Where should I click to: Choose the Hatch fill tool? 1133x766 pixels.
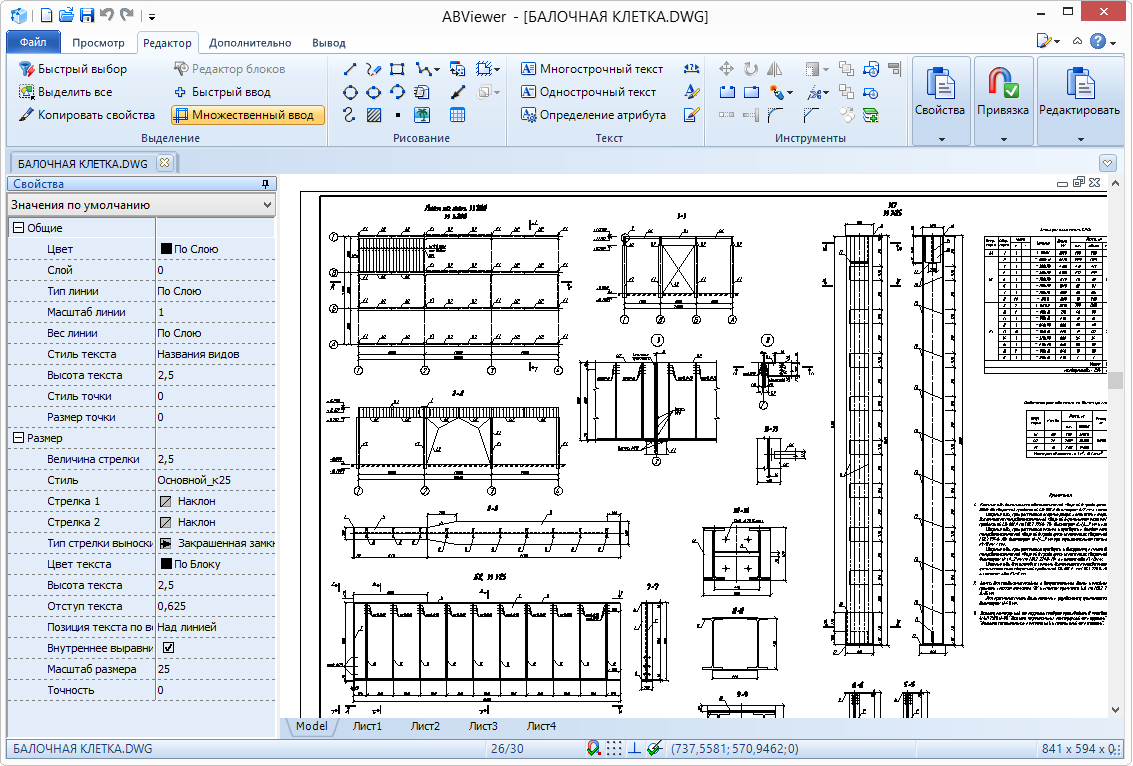[x=374, y=115]
